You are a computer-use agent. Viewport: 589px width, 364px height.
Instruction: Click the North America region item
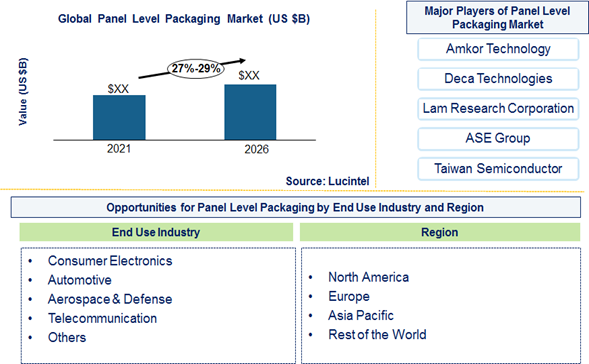click(369, 277)
